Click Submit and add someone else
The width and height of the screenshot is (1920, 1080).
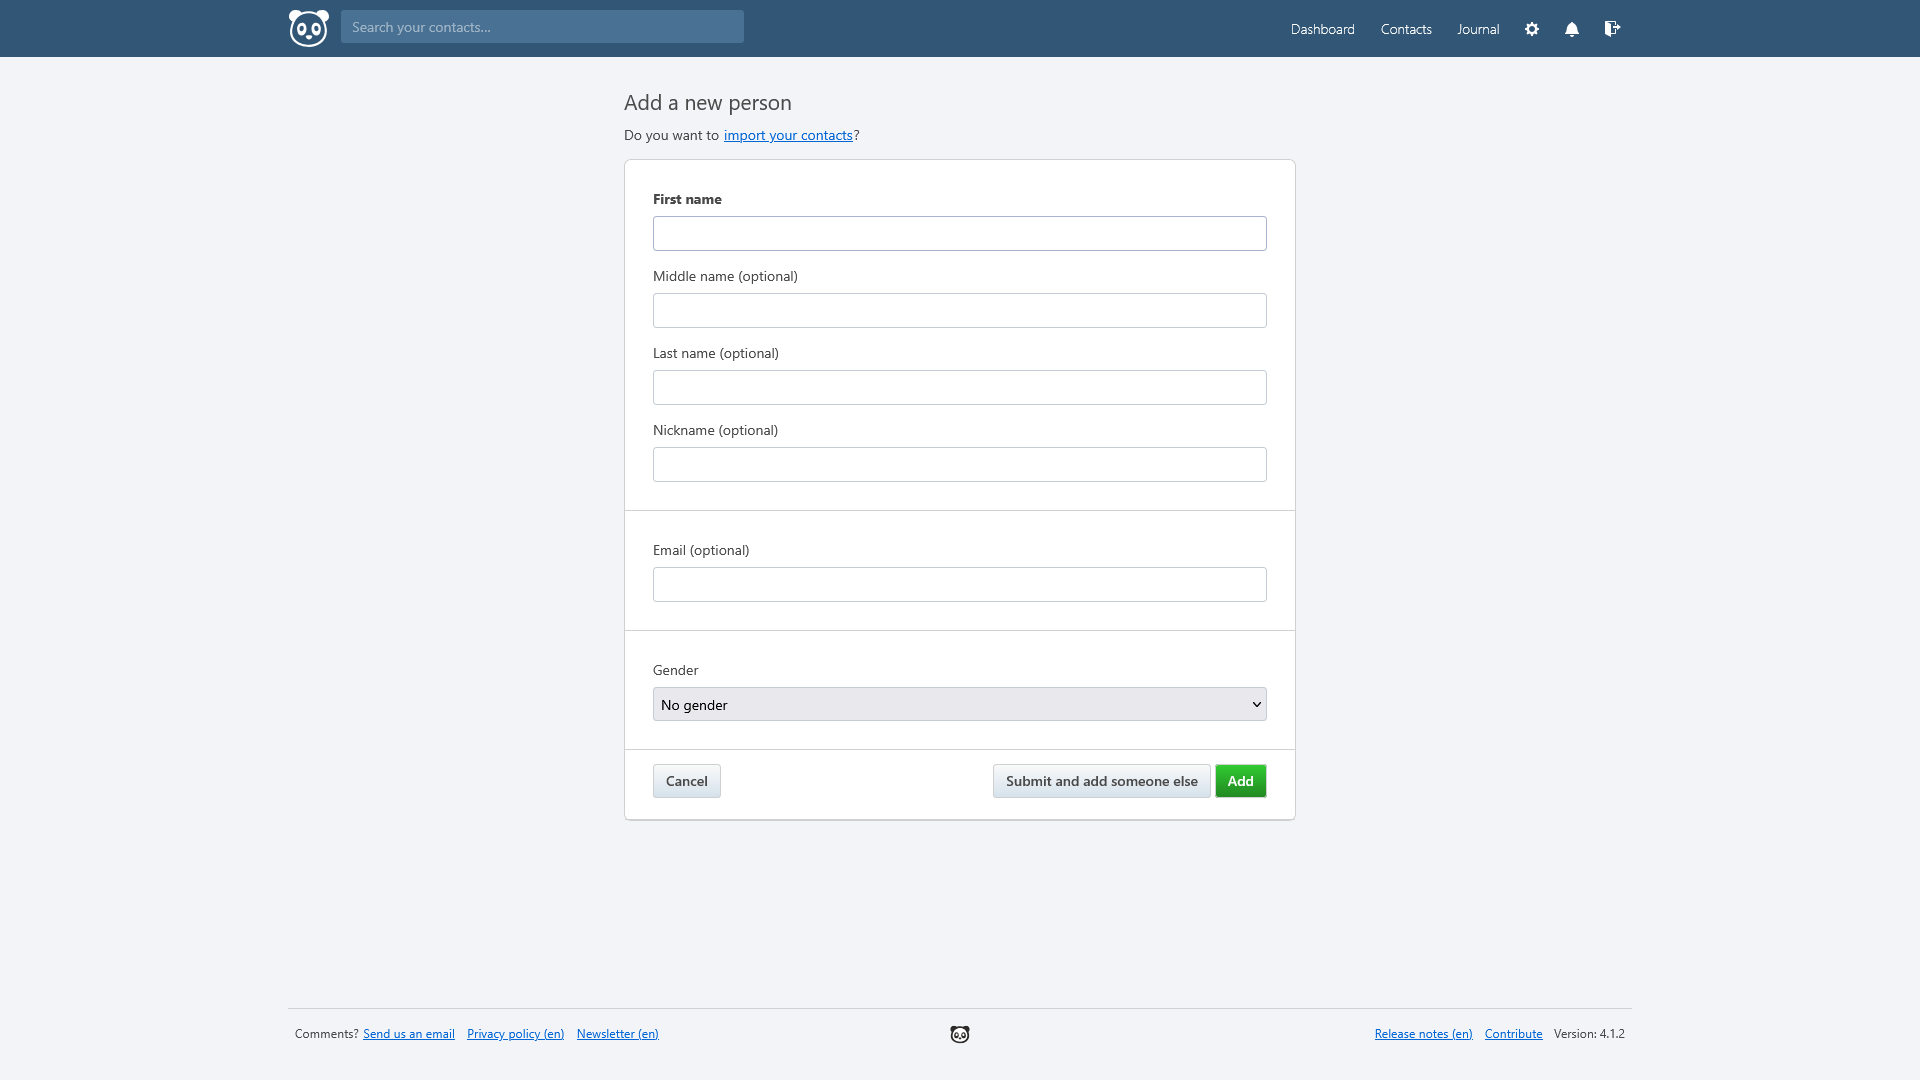point(1102,781)
